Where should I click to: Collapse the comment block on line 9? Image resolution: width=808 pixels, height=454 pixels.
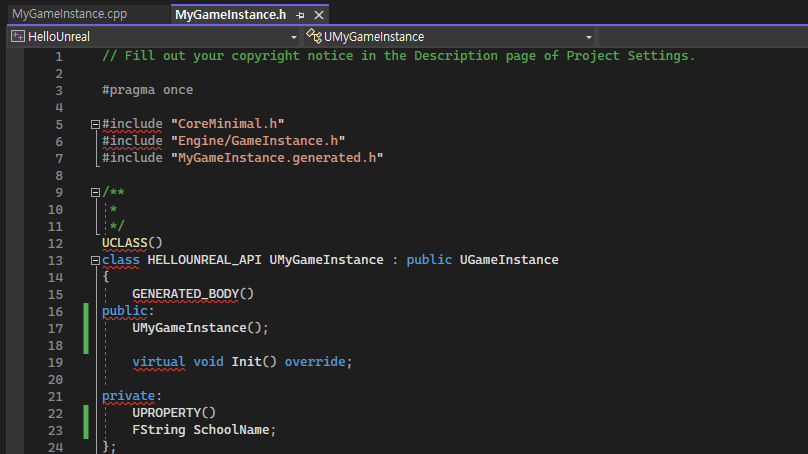[95, 192]
